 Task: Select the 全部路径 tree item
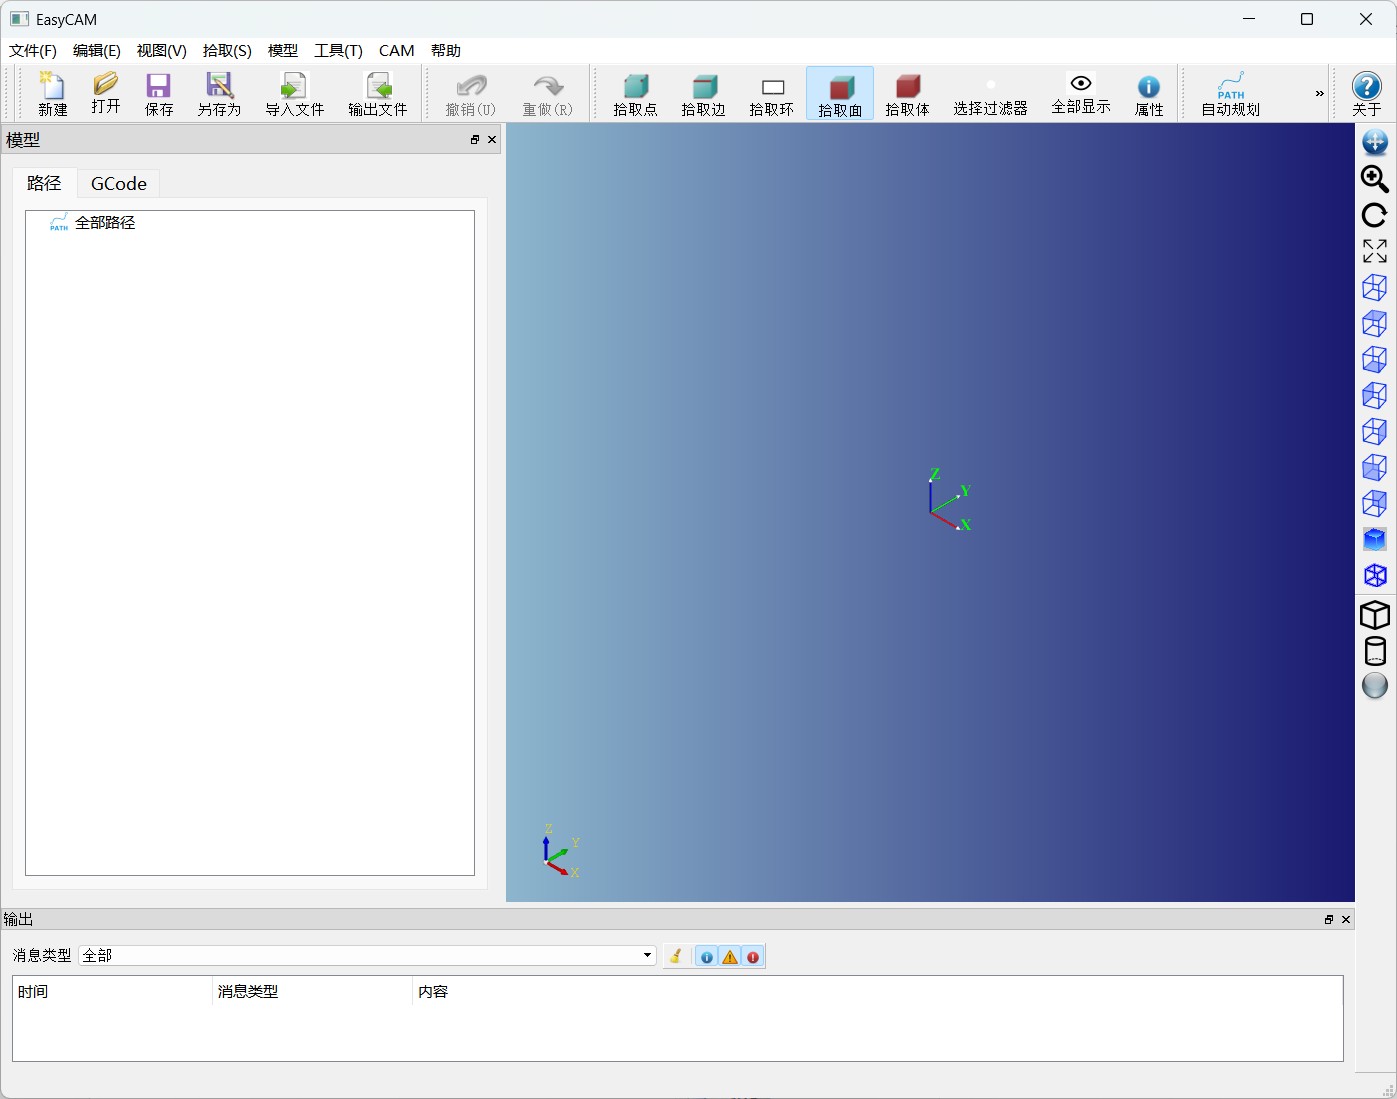[104, 223]
